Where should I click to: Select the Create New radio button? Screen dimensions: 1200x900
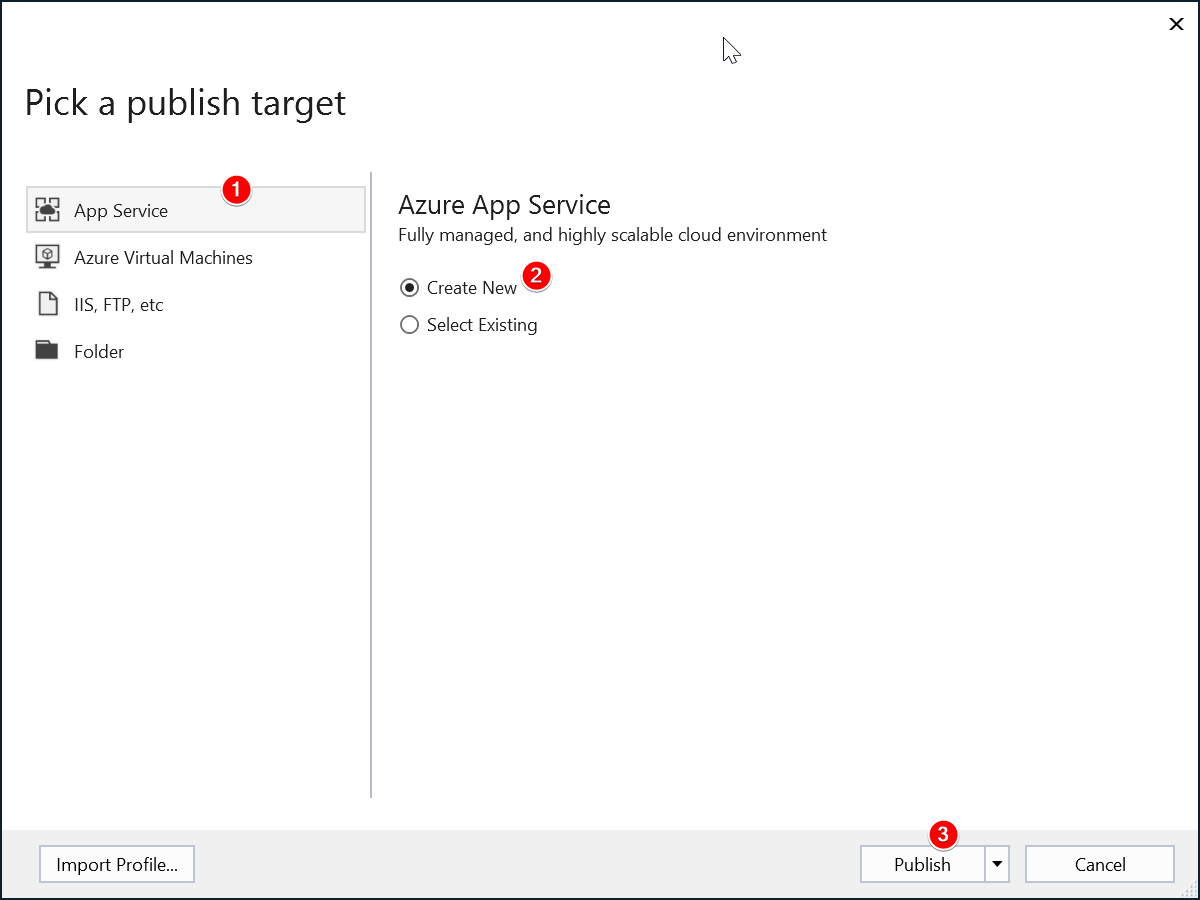(x=409, y=288)
